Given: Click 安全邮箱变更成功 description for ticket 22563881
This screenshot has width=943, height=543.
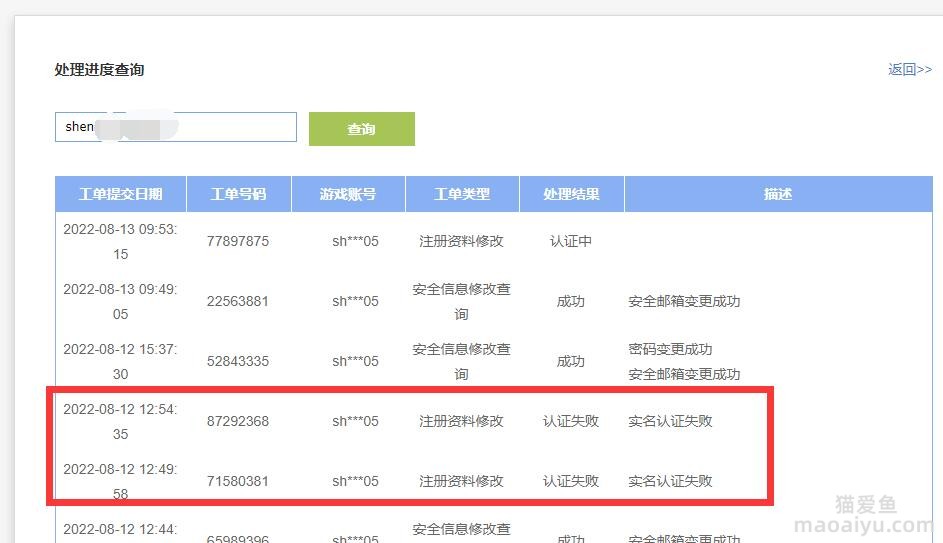Looking at the screenshot, I should point(684,301).
